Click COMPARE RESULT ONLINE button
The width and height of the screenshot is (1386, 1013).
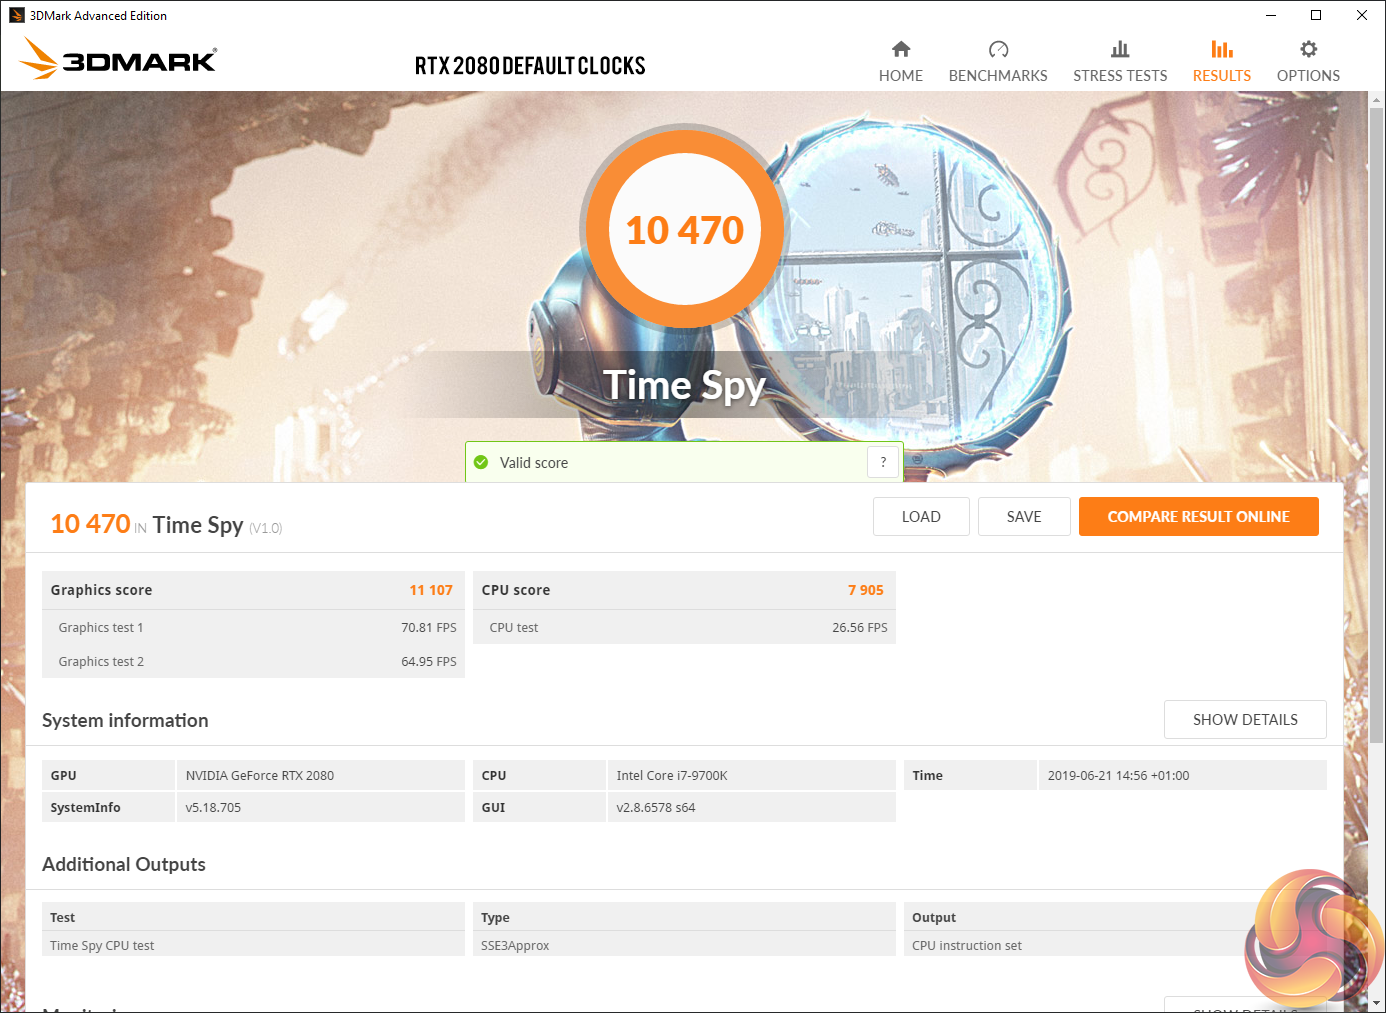1199,516
